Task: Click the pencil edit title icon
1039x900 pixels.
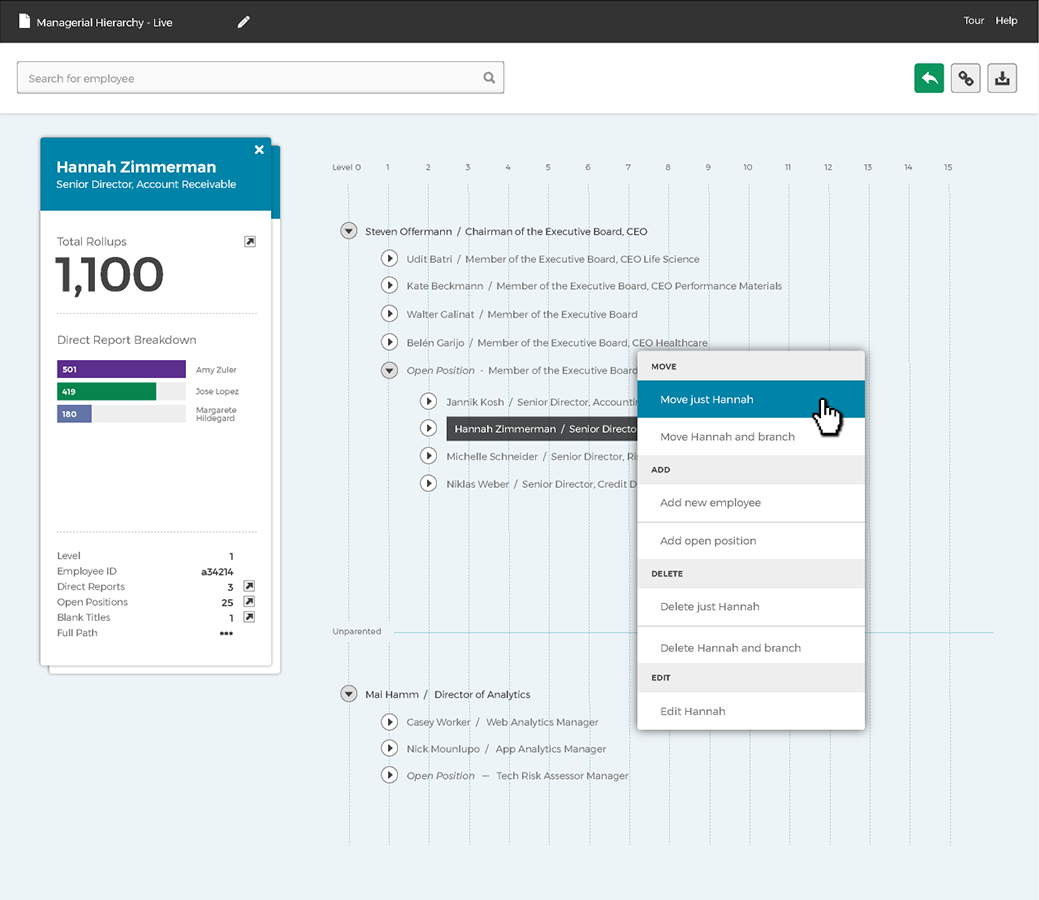Action: pyautogui.click(x=243, y=22)
